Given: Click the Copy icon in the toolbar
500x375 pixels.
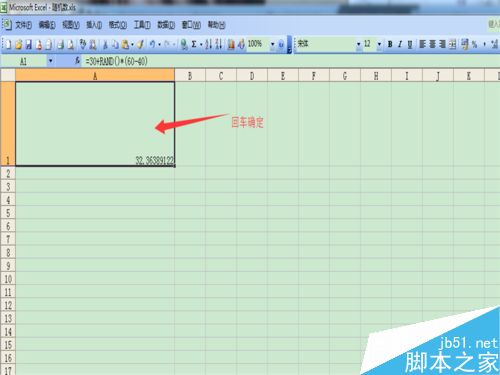Looking at the screenshot, I should [115, 44].
